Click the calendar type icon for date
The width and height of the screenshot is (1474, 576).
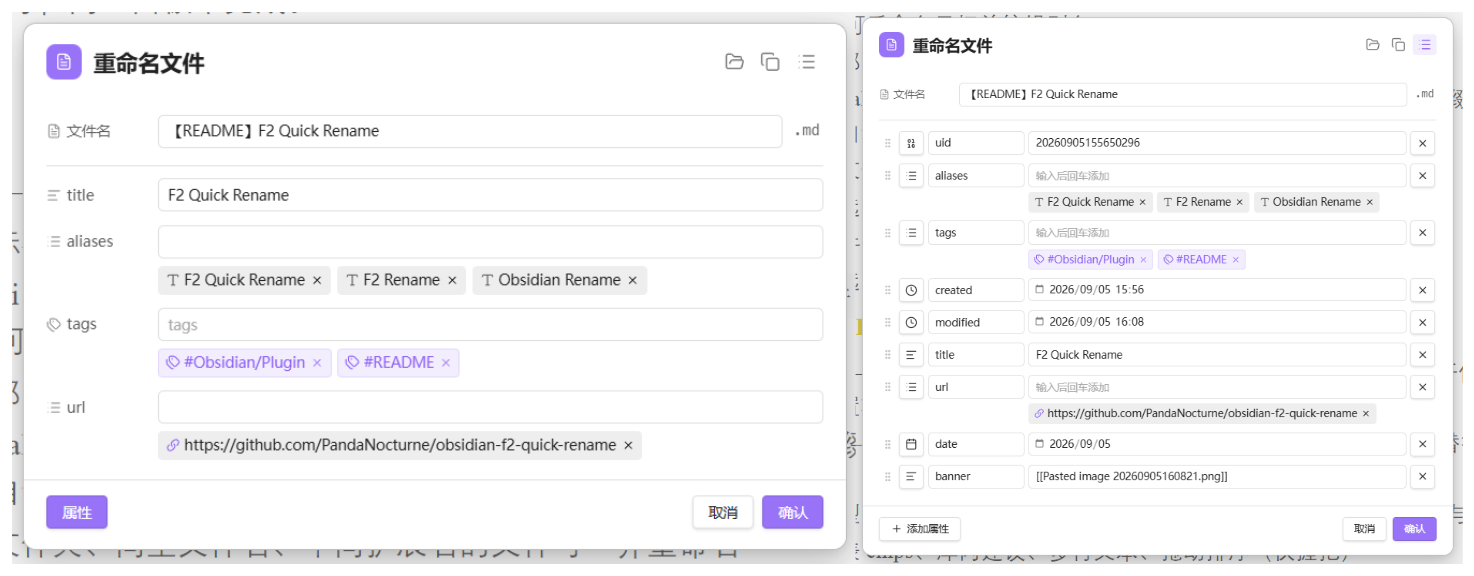click(911, 444)
